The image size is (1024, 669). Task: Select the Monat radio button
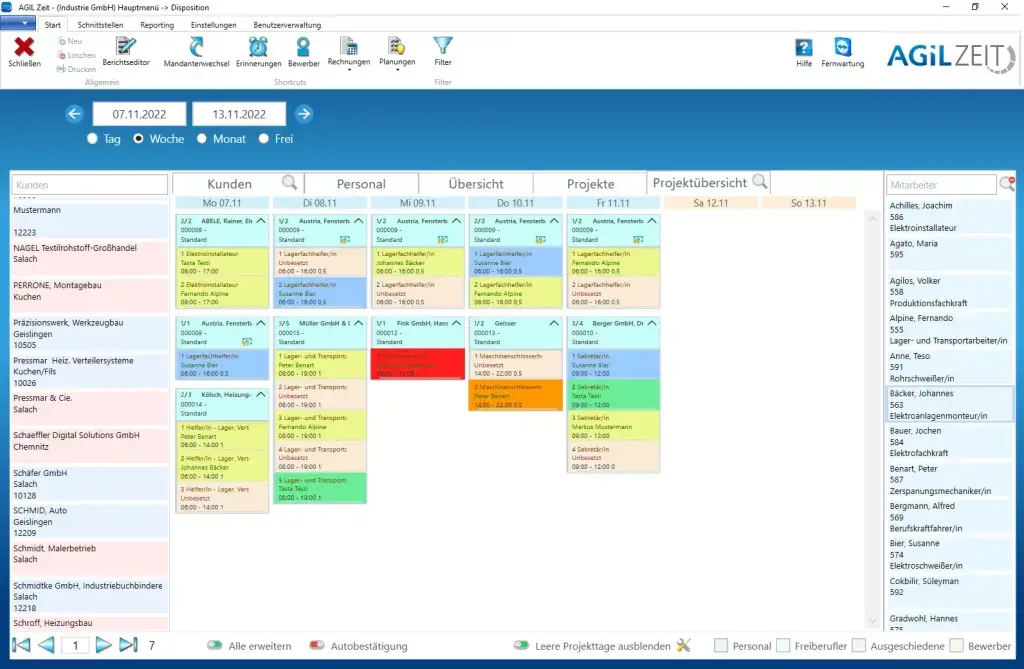click(202, 139)
